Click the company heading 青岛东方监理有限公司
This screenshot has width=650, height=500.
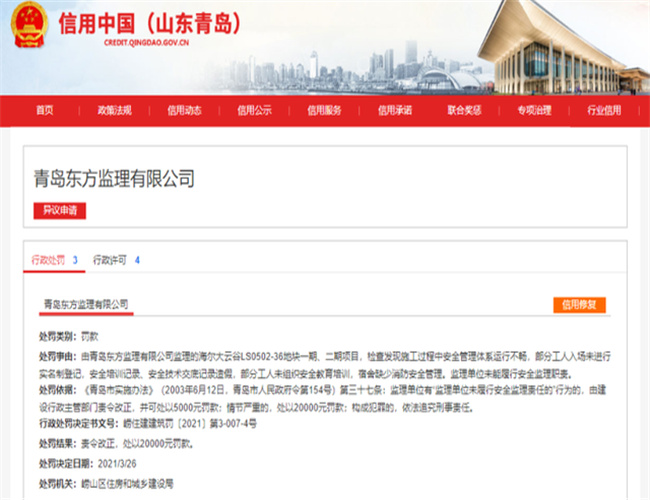click(x=114, y=179)
